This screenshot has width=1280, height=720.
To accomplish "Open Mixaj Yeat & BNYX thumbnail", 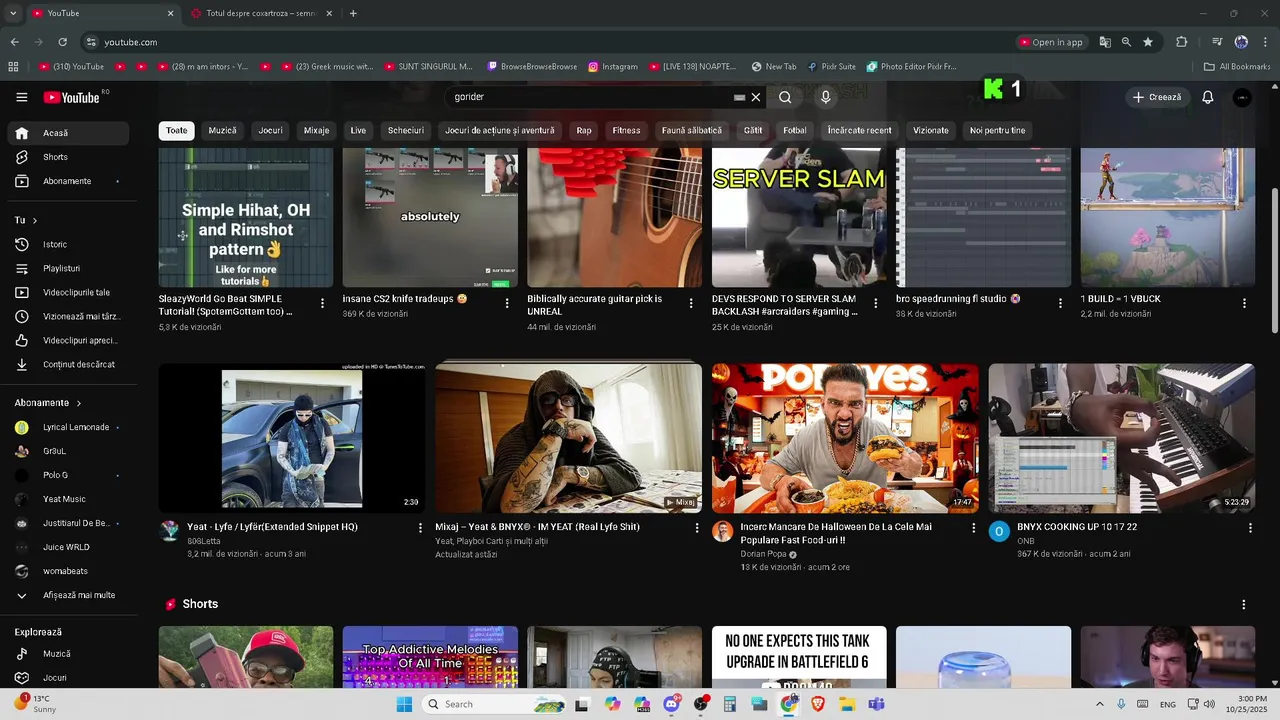I will [568, 438].
